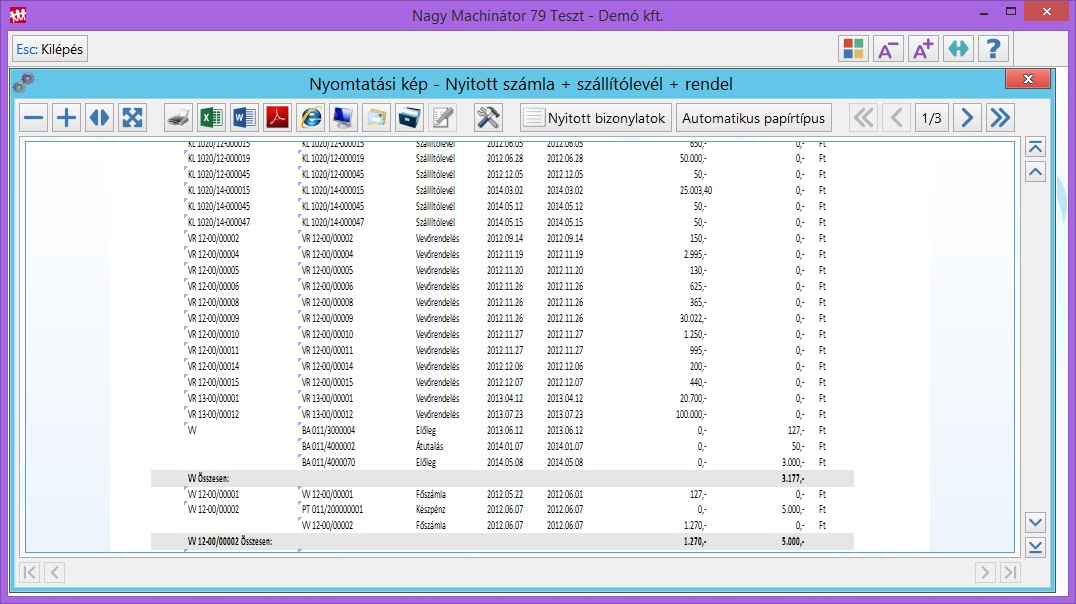Click the zoom in plus icon
The width and height of the screenshot is (1076, 604).
click(x=67, y=118)
